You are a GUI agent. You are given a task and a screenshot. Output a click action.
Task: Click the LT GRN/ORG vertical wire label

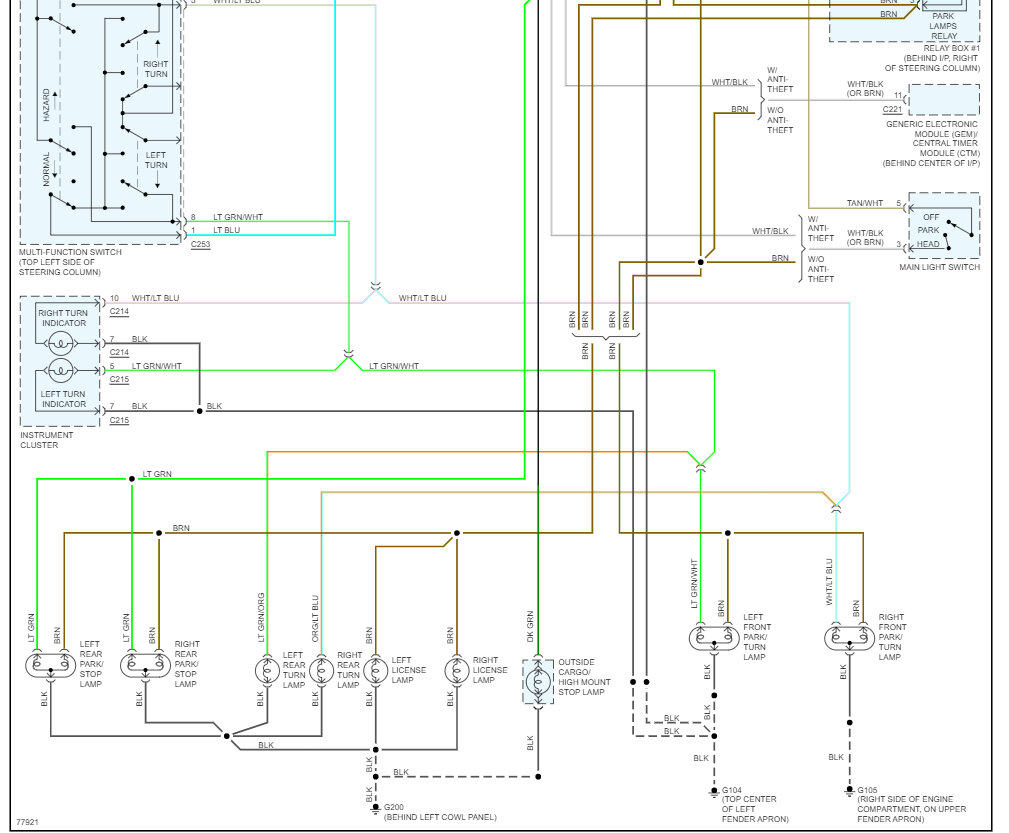(x=261, y=618)
